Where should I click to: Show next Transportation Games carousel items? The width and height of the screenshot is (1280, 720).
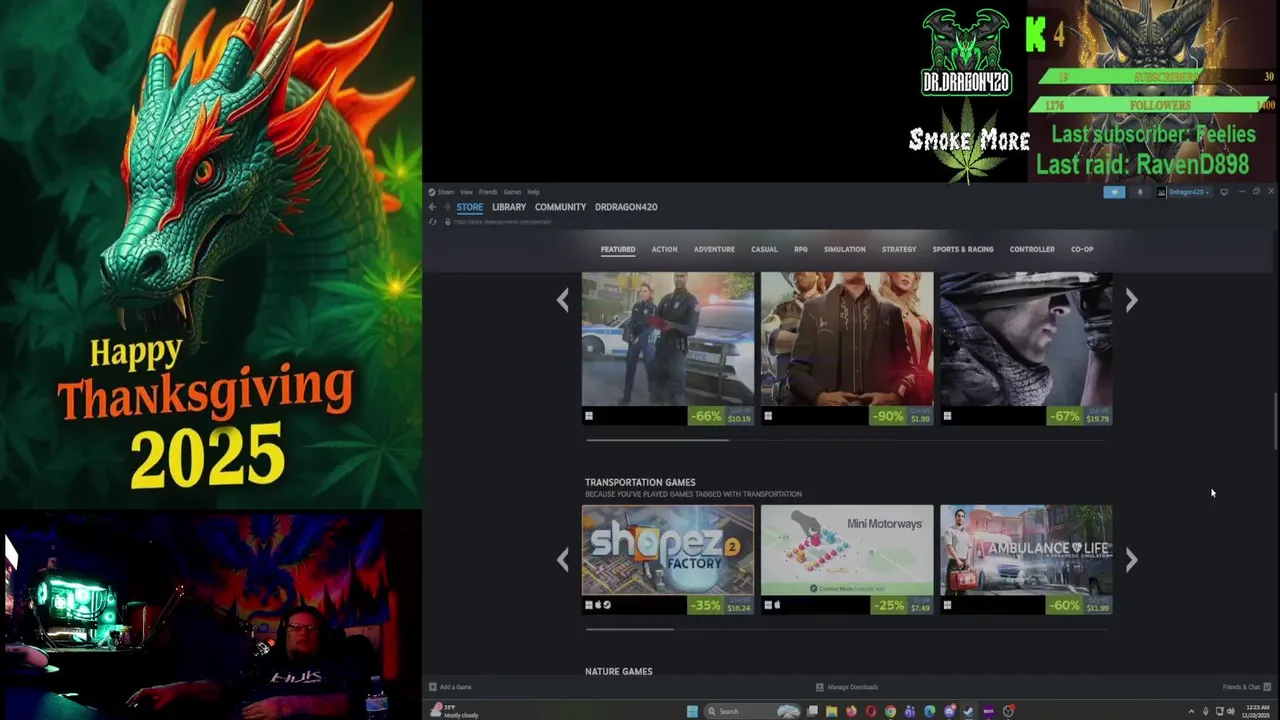tap(1131, 560)
